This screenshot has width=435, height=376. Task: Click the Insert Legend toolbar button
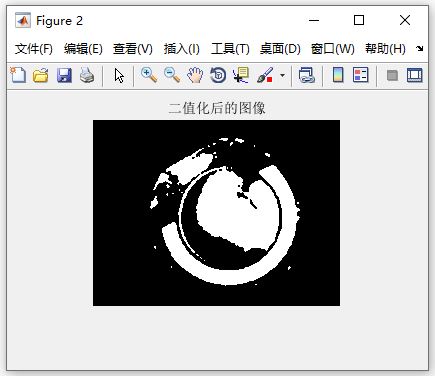360,75
